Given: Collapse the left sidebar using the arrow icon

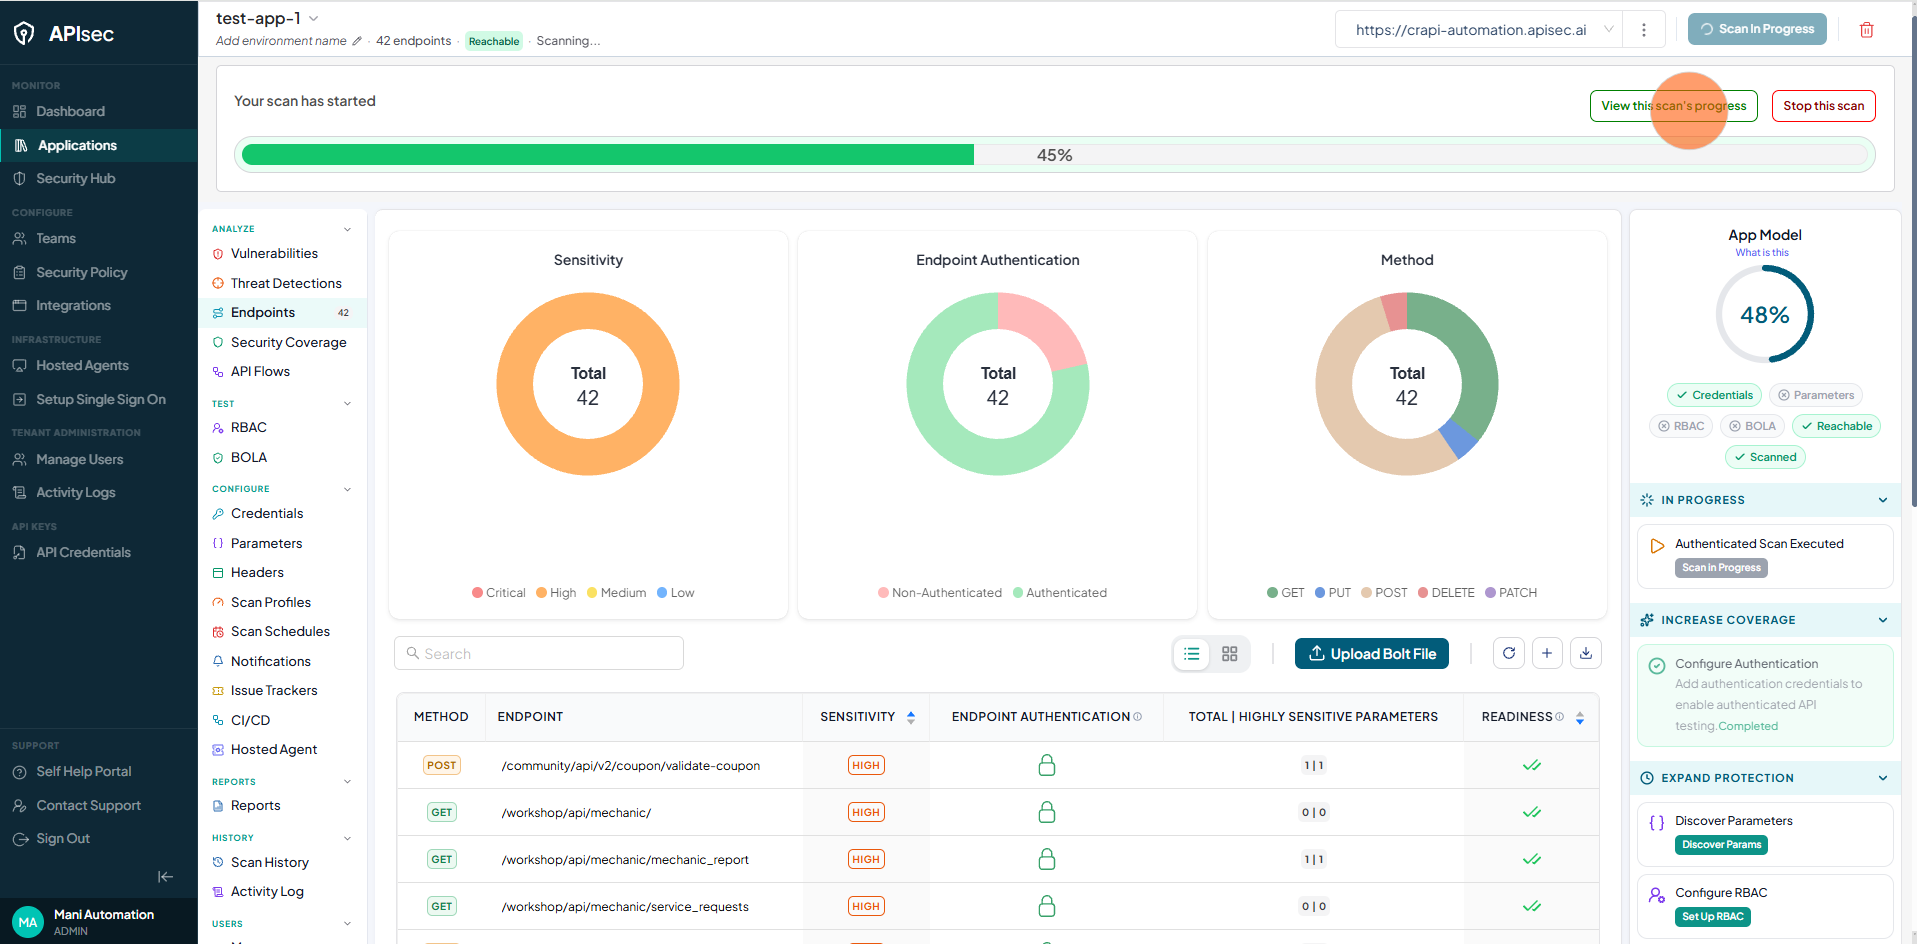Looking at the screenshot, I should [166, 877].
